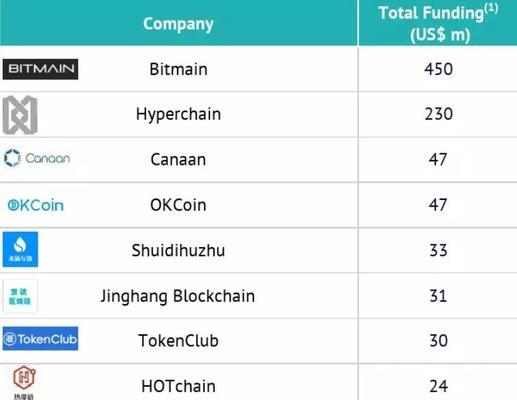Click the OKCoin name text
Viewport: 517px width, 400px height.
[178, 205]
